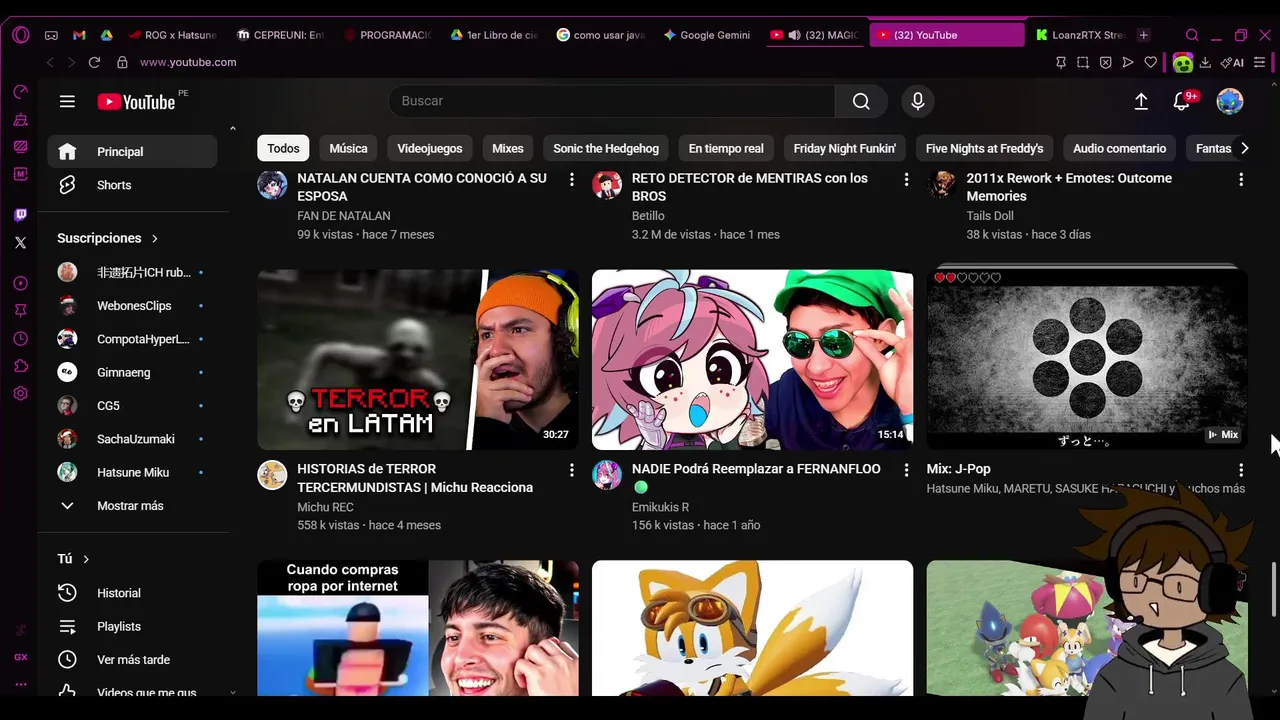Image resolution: width=1280 pixels, height=720 pixels.
Task: Open Hatsune Miku subscription channel
Action: [132, 472]
